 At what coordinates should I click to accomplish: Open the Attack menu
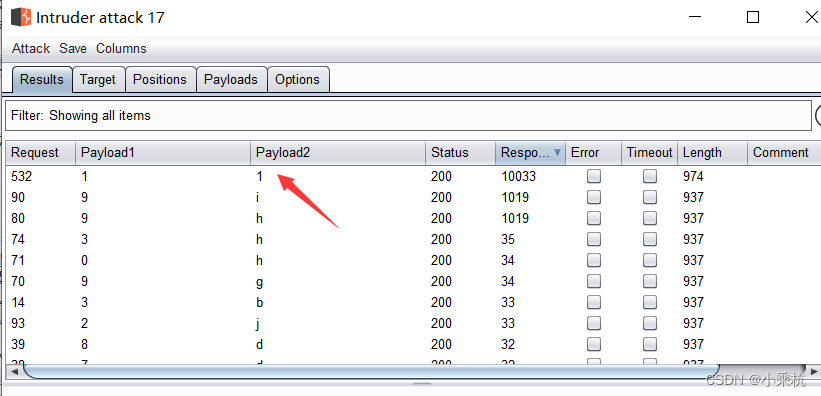(x=31, y=49)
